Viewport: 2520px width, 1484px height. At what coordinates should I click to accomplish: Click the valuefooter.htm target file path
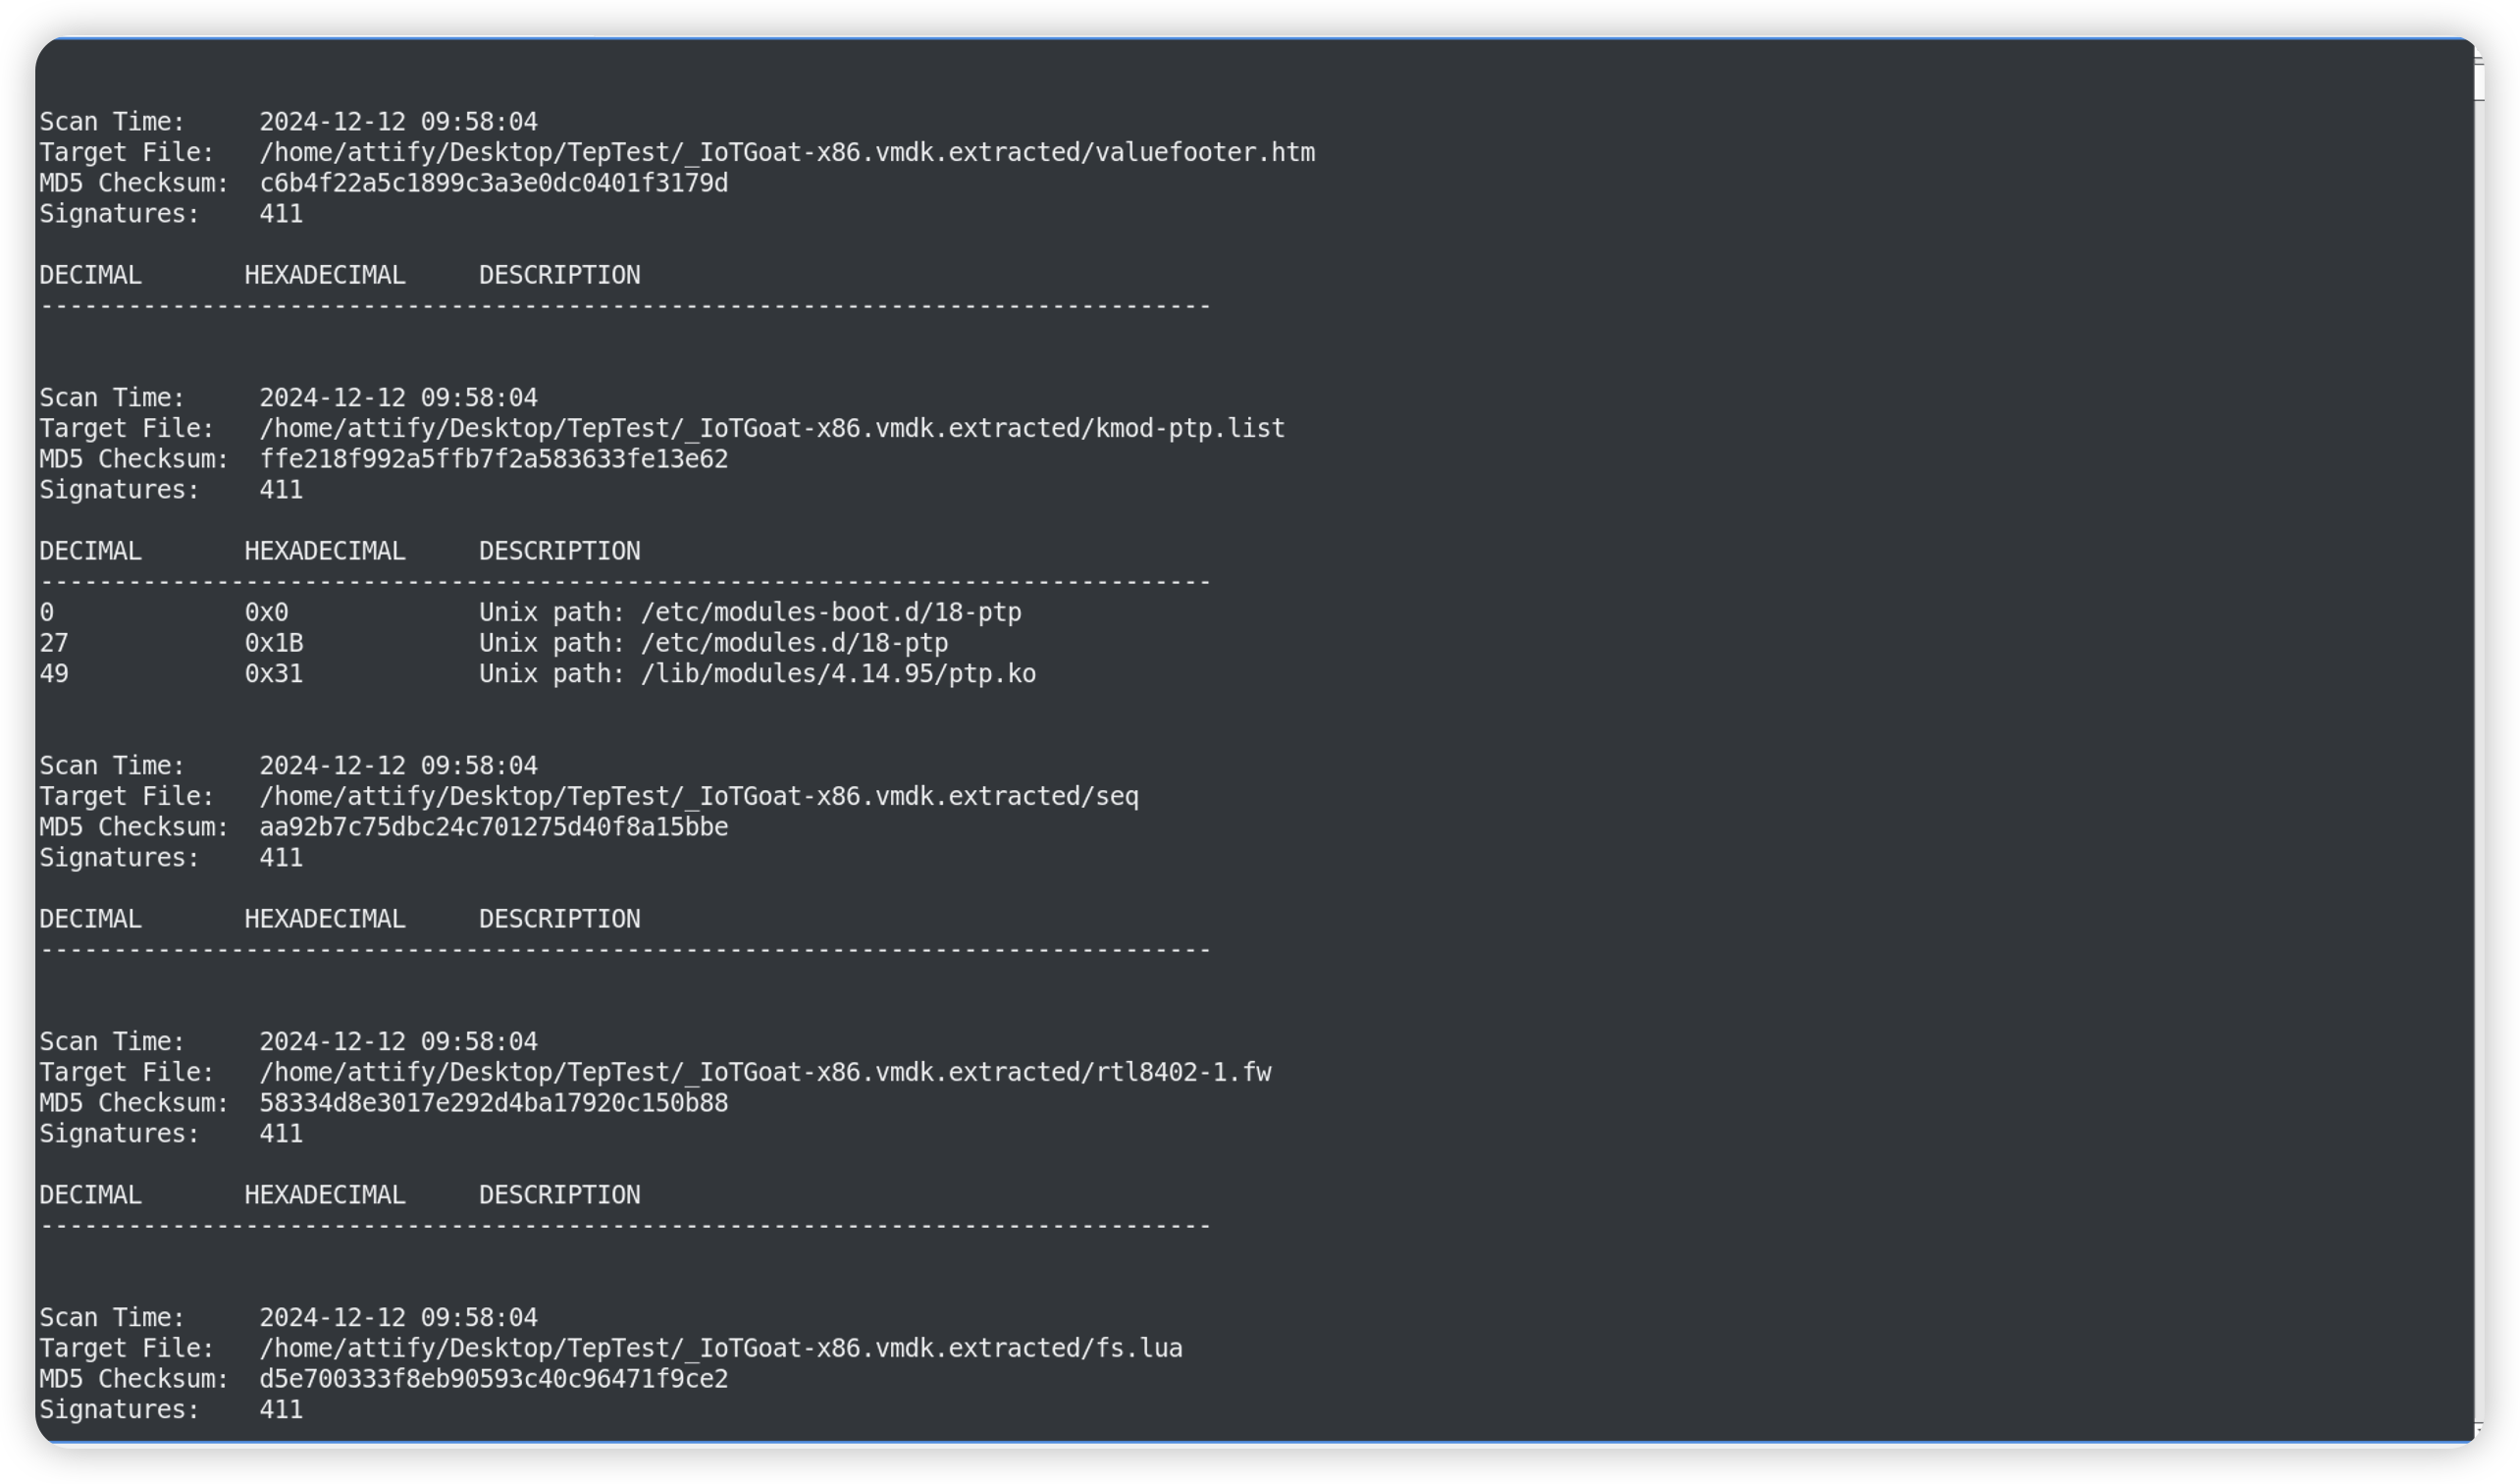(x=787, y=152)
